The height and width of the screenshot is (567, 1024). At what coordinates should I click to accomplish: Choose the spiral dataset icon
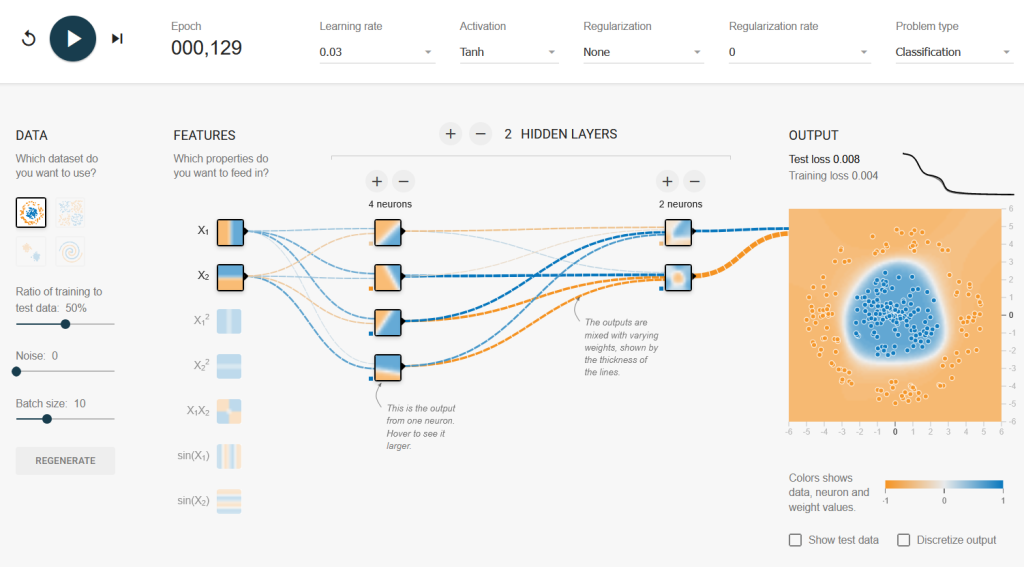(x=71, y=251)
